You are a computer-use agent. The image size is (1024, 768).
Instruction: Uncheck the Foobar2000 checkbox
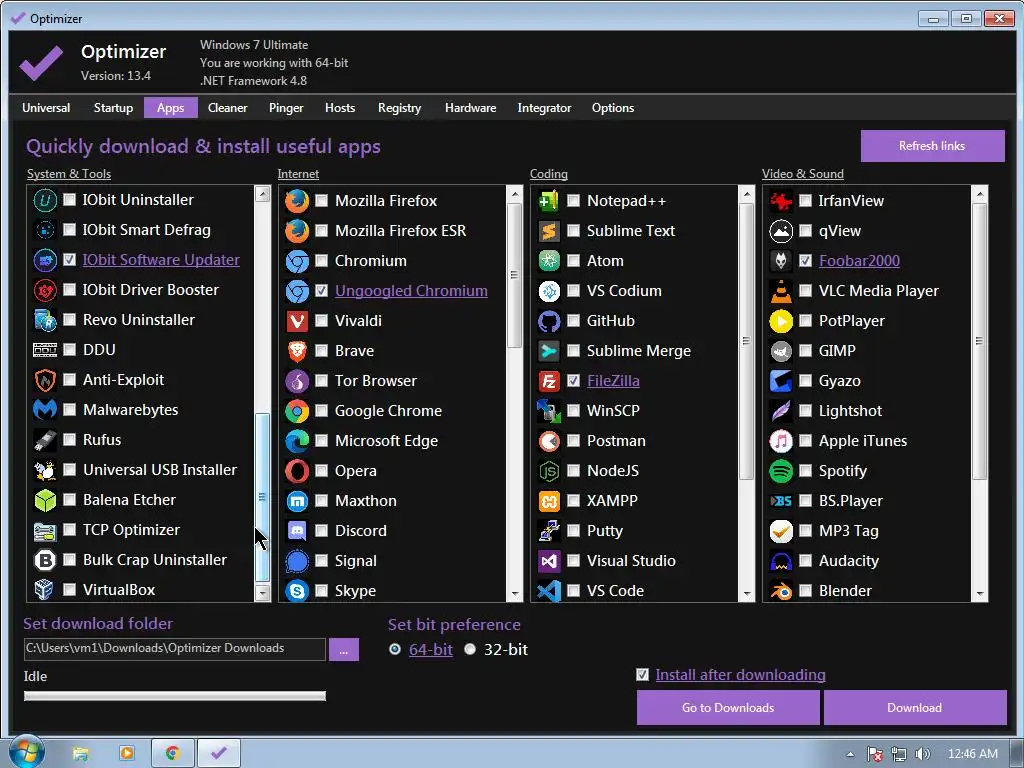[805, 261]
